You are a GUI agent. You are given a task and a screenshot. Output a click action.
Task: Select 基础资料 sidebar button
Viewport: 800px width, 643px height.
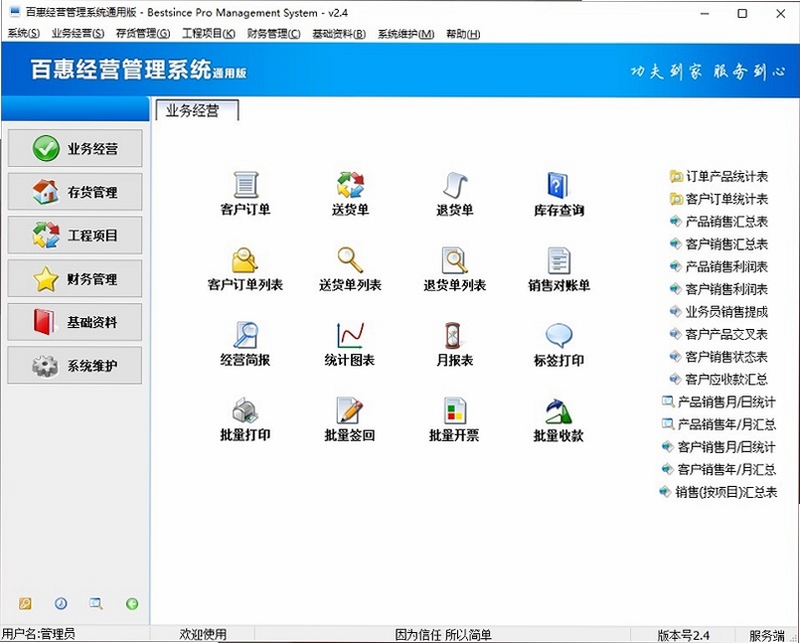click(x=75, y=322)
